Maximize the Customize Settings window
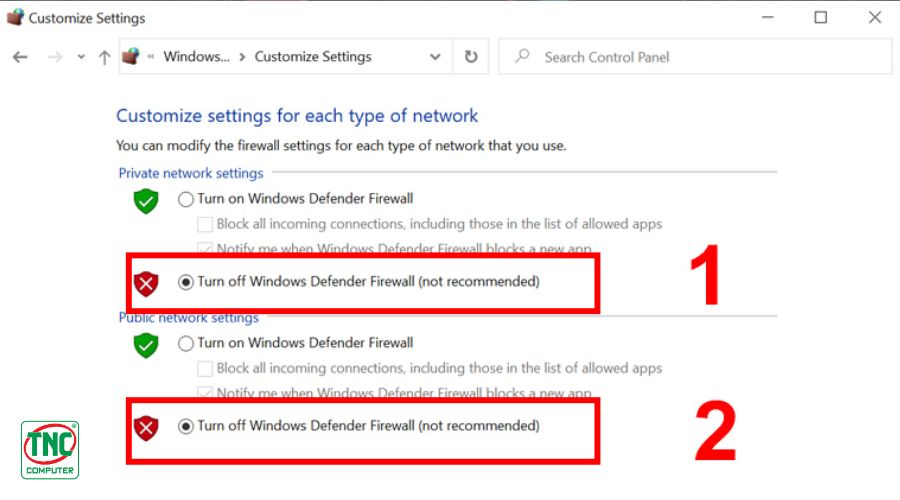 [x=821, y=17]
